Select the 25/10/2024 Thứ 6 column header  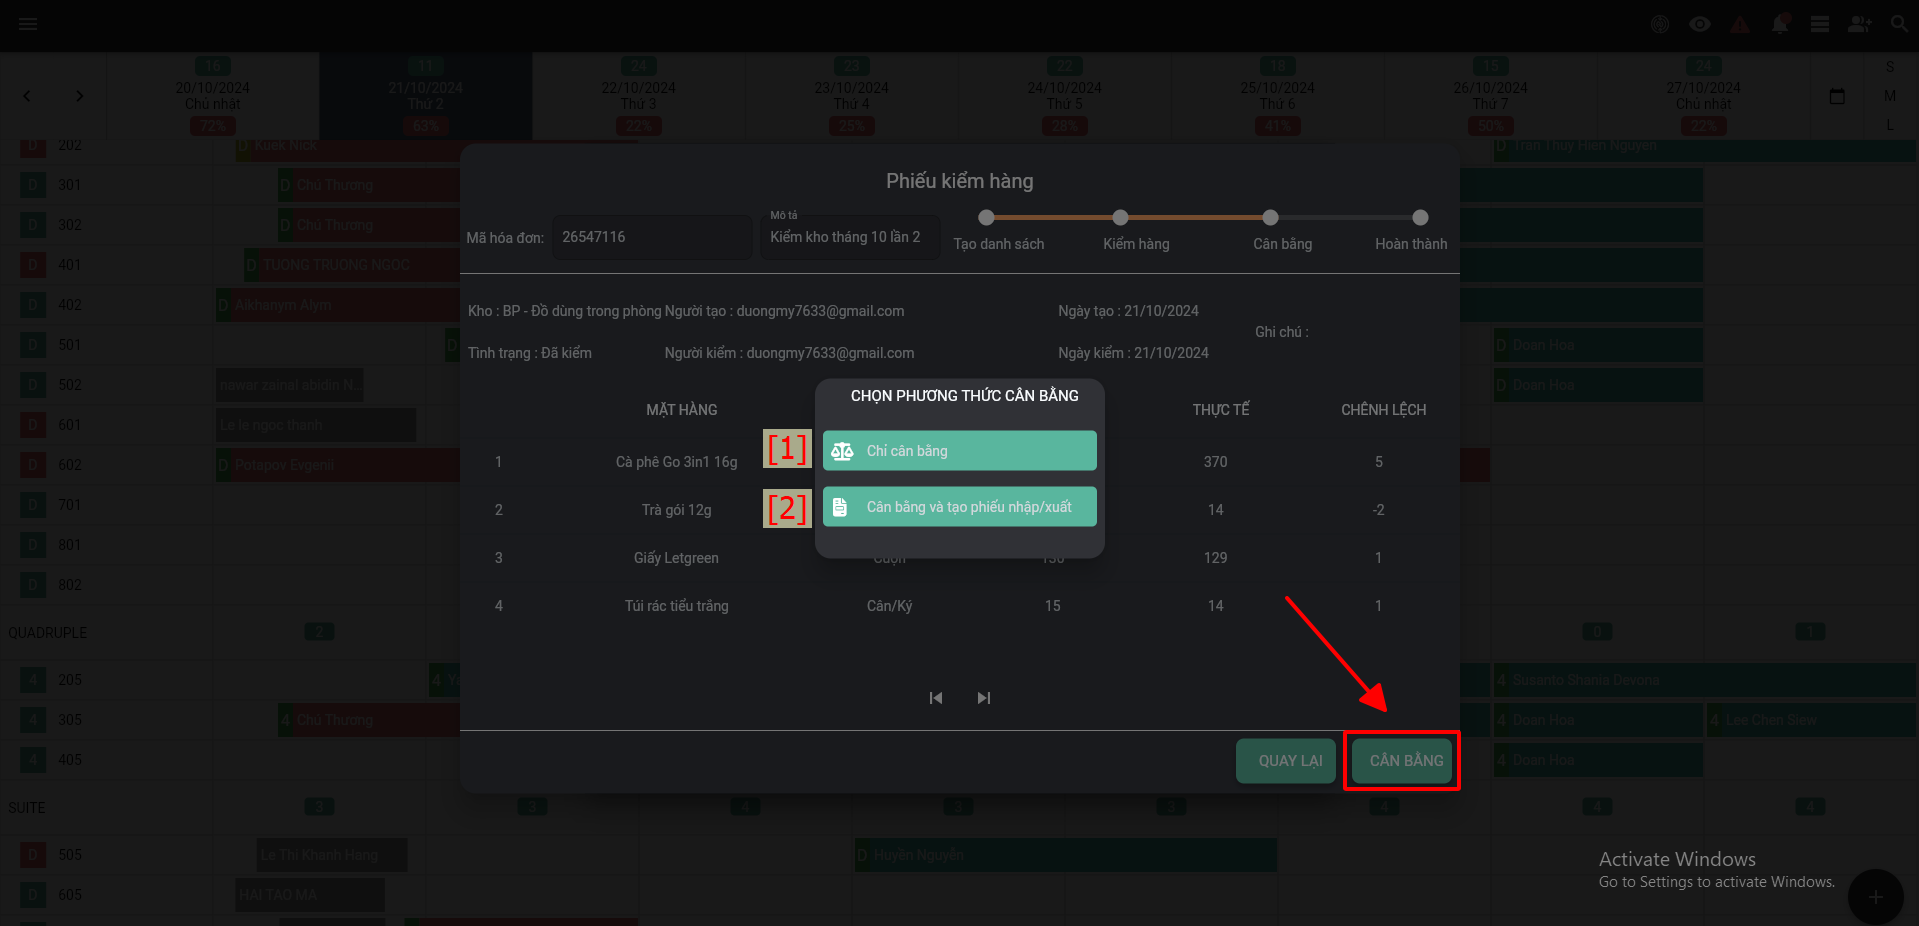(x=1278, y=96)
